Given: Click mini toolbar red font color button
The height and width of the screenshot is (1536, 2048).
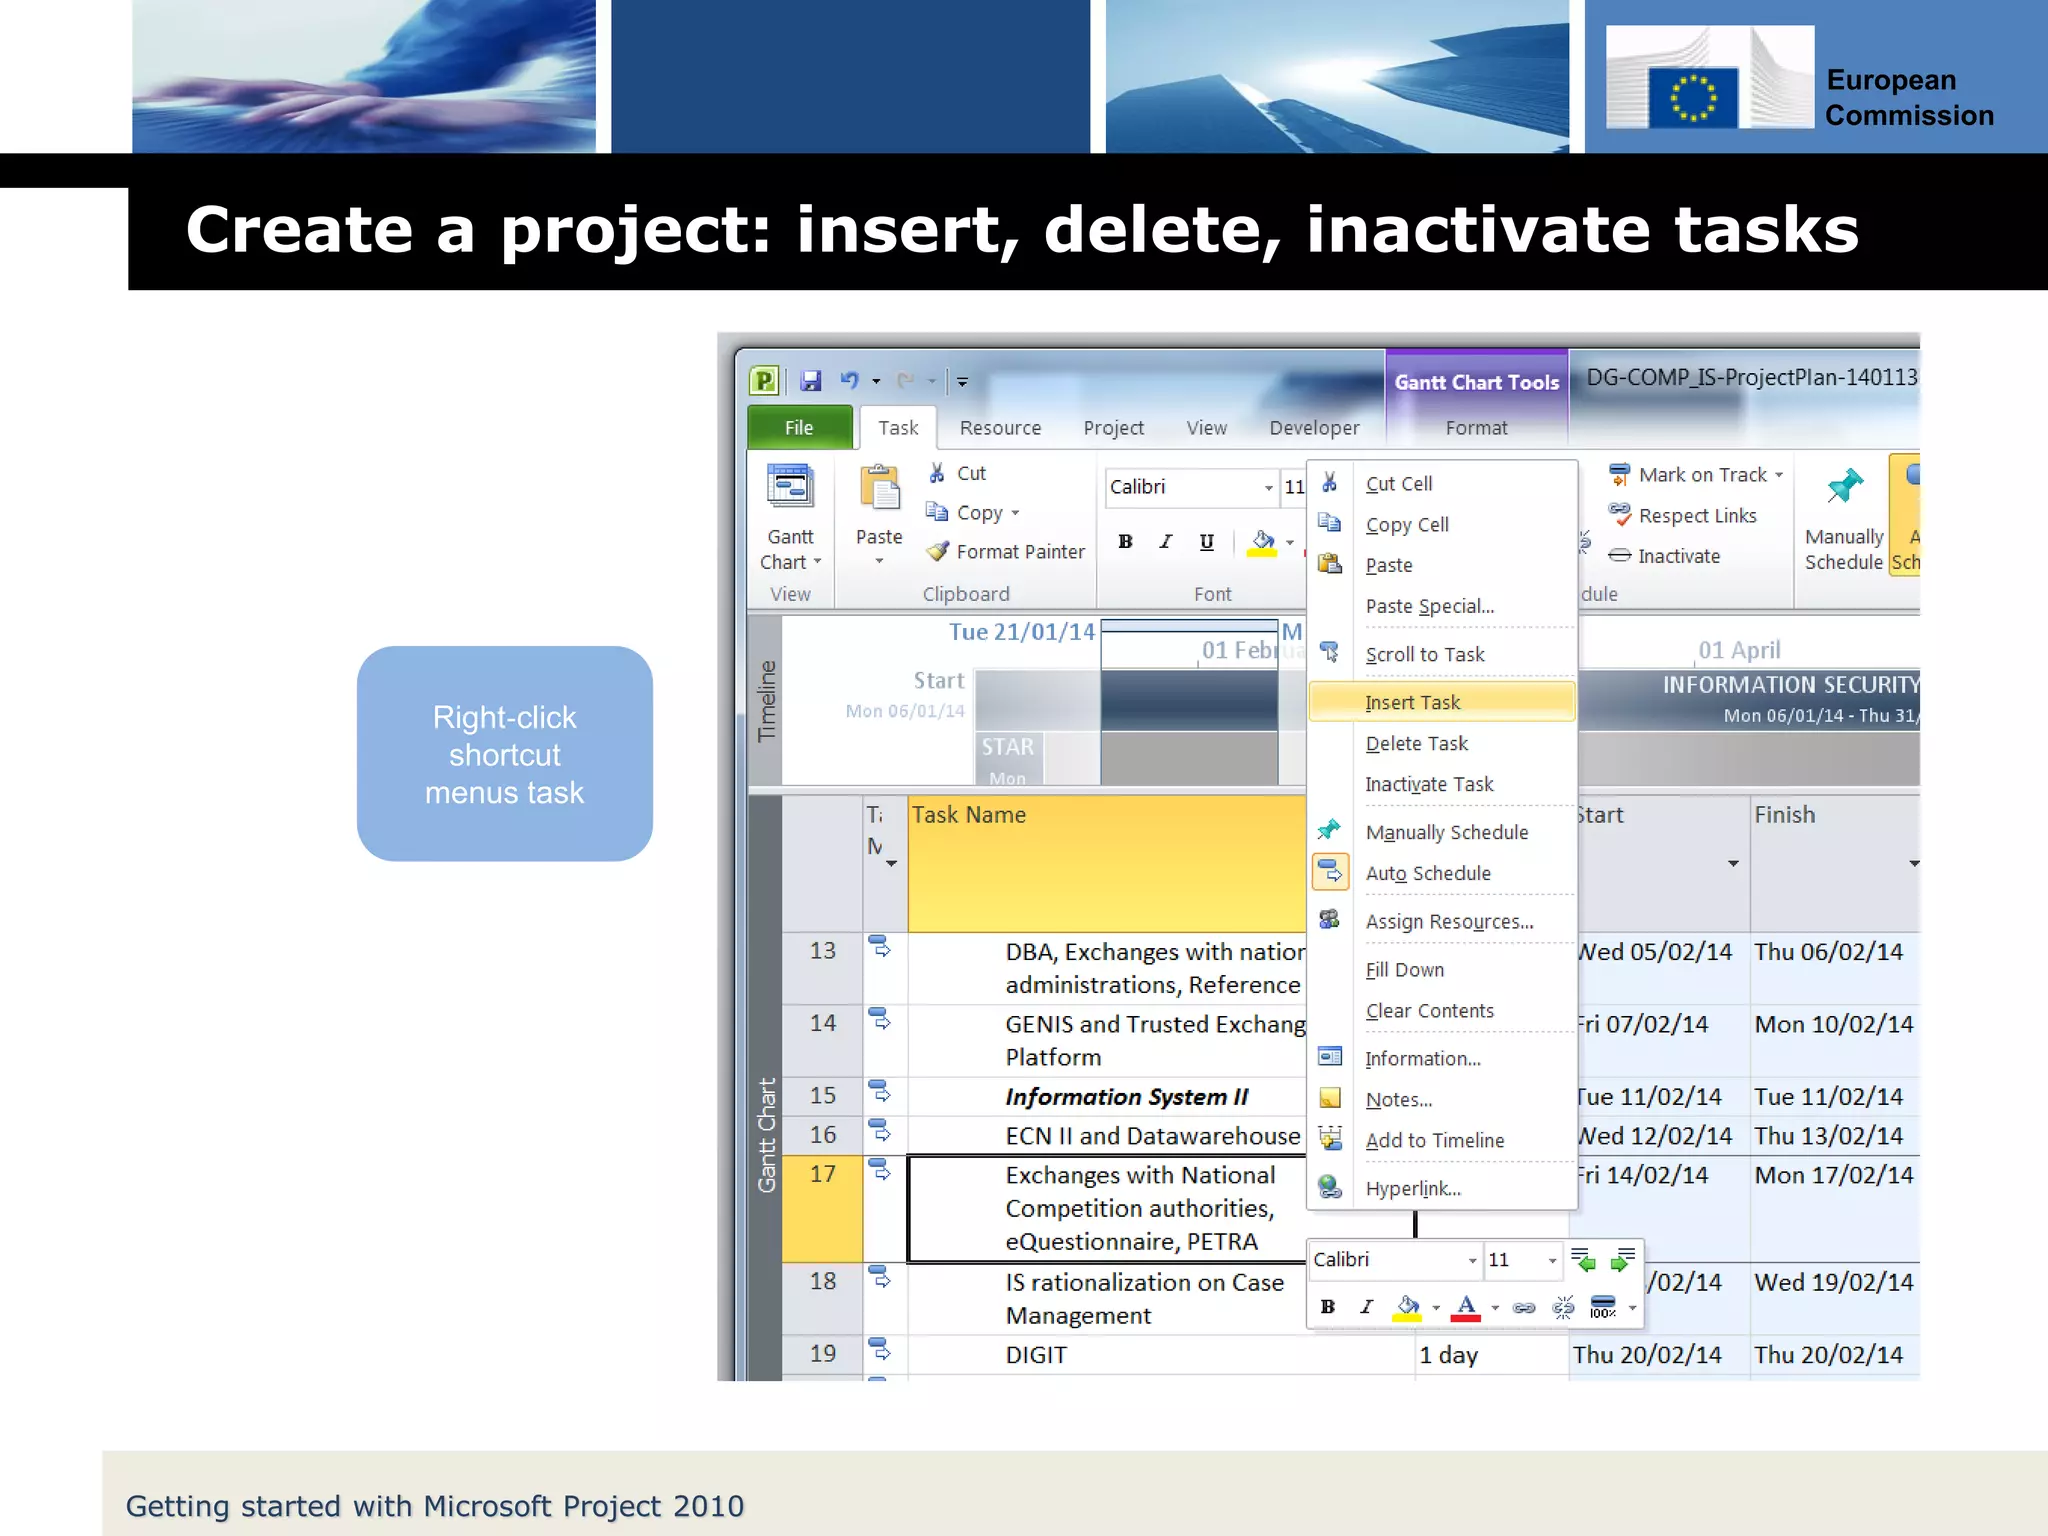Looking at the screenshot, I should pos(1465,1306).
